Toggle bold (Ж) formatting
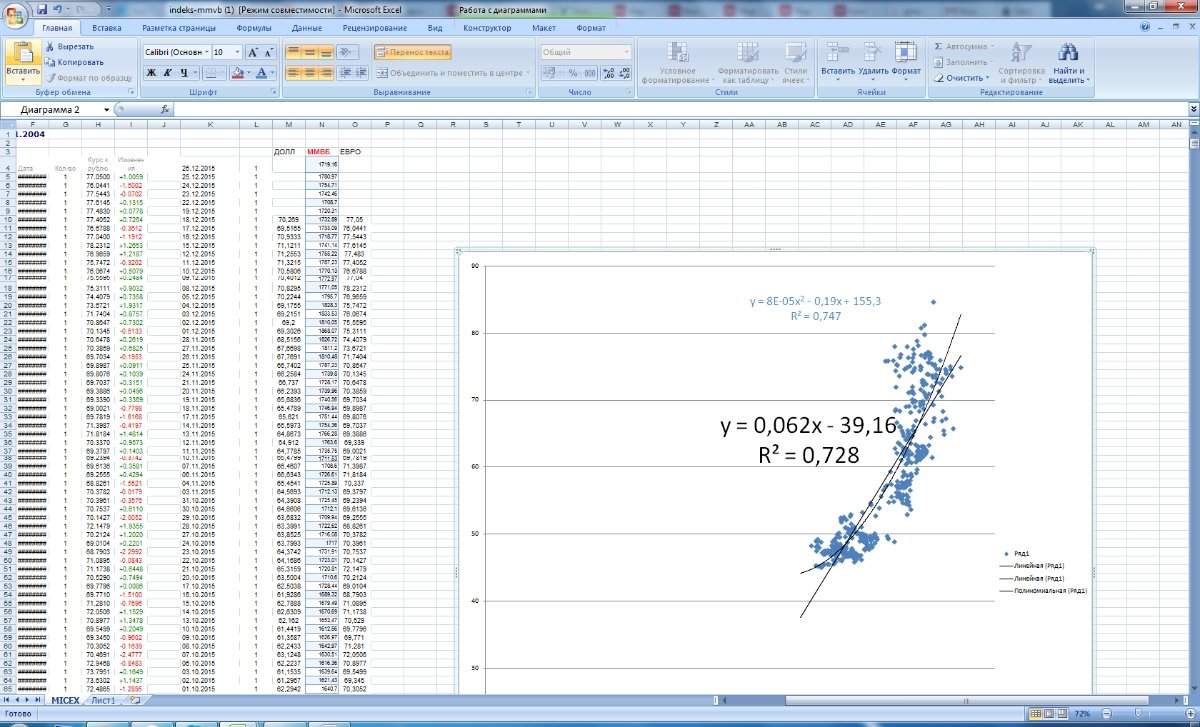The image size is (1200, 727). tap(152, 73)
